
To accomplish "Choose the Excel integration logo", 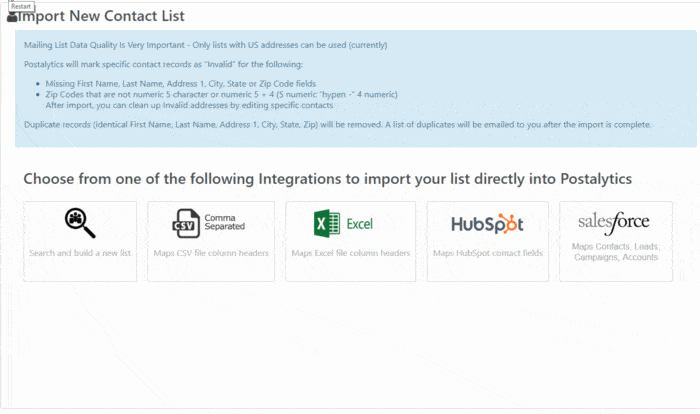I will 343,223.
